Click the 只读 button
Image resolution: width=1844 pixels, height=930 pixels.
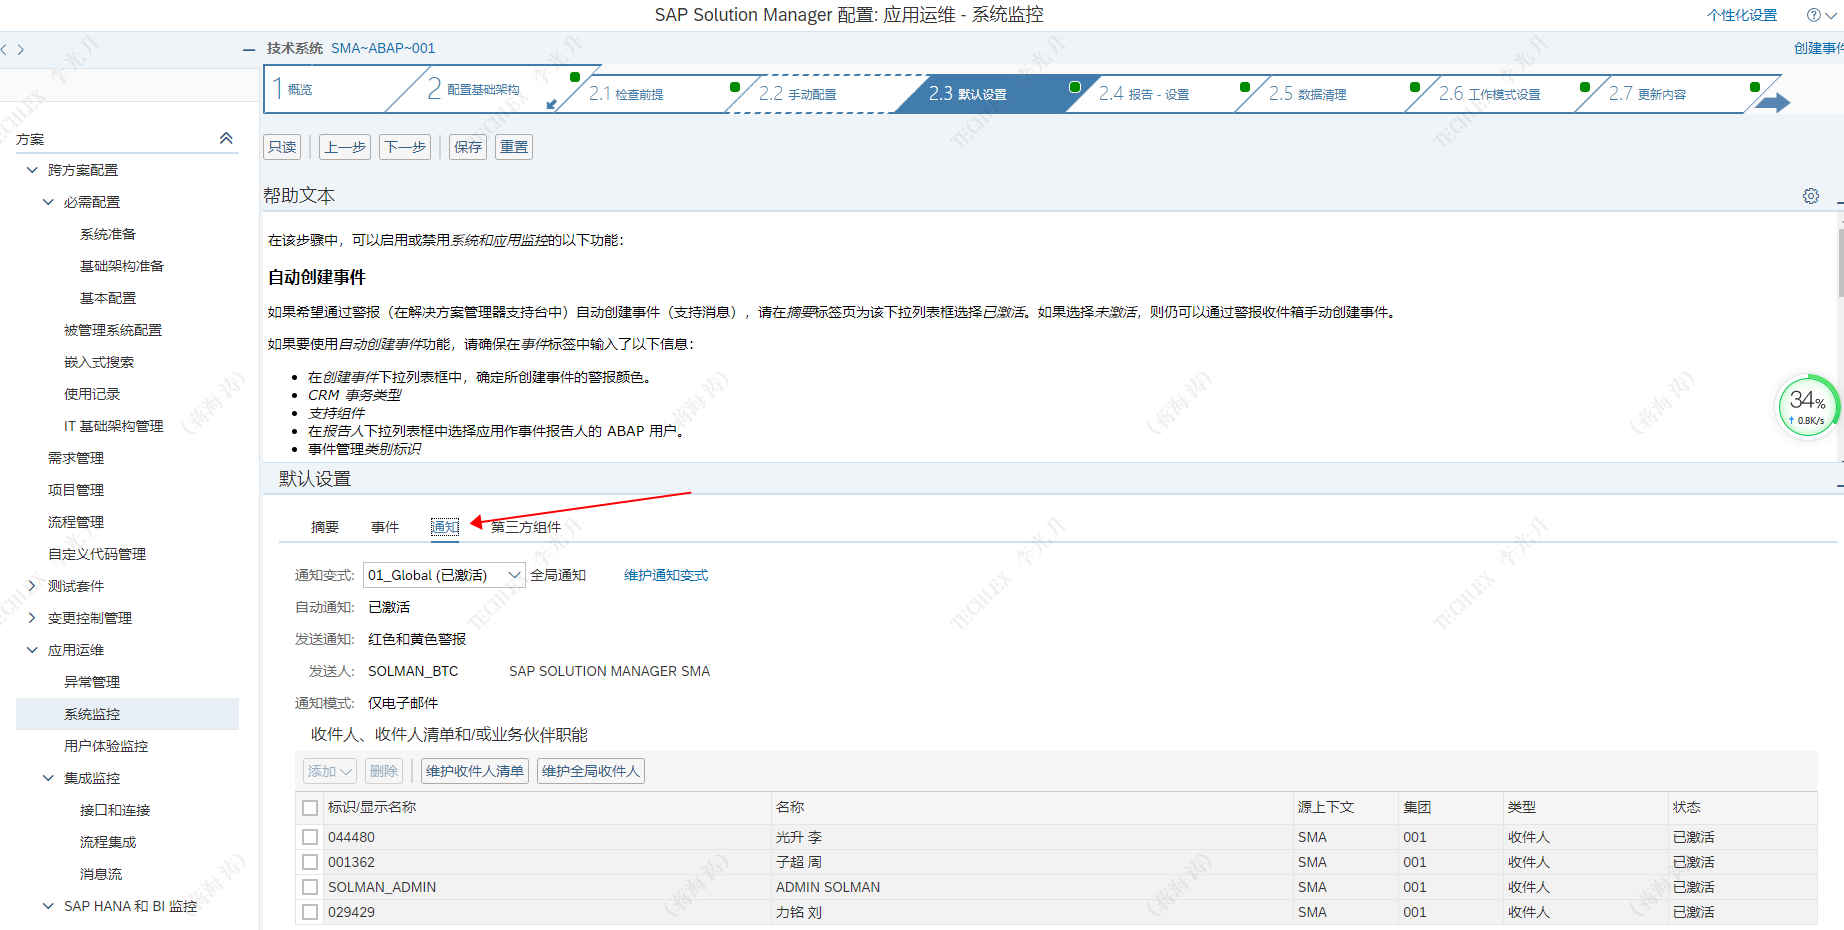(283, 147)
